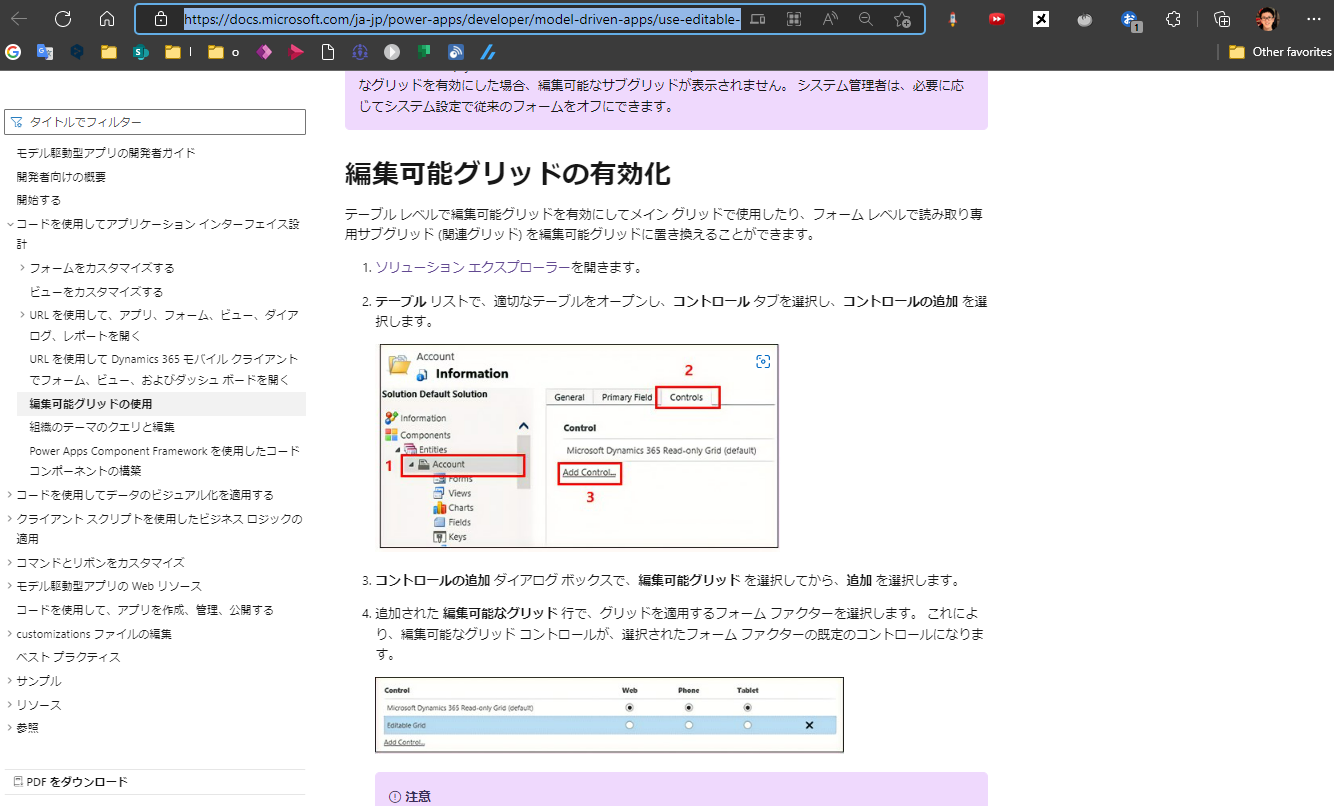Open the bookmark folder labeled o
Image resolution: width=1334 pixels, height=806 pixels.
223,52
